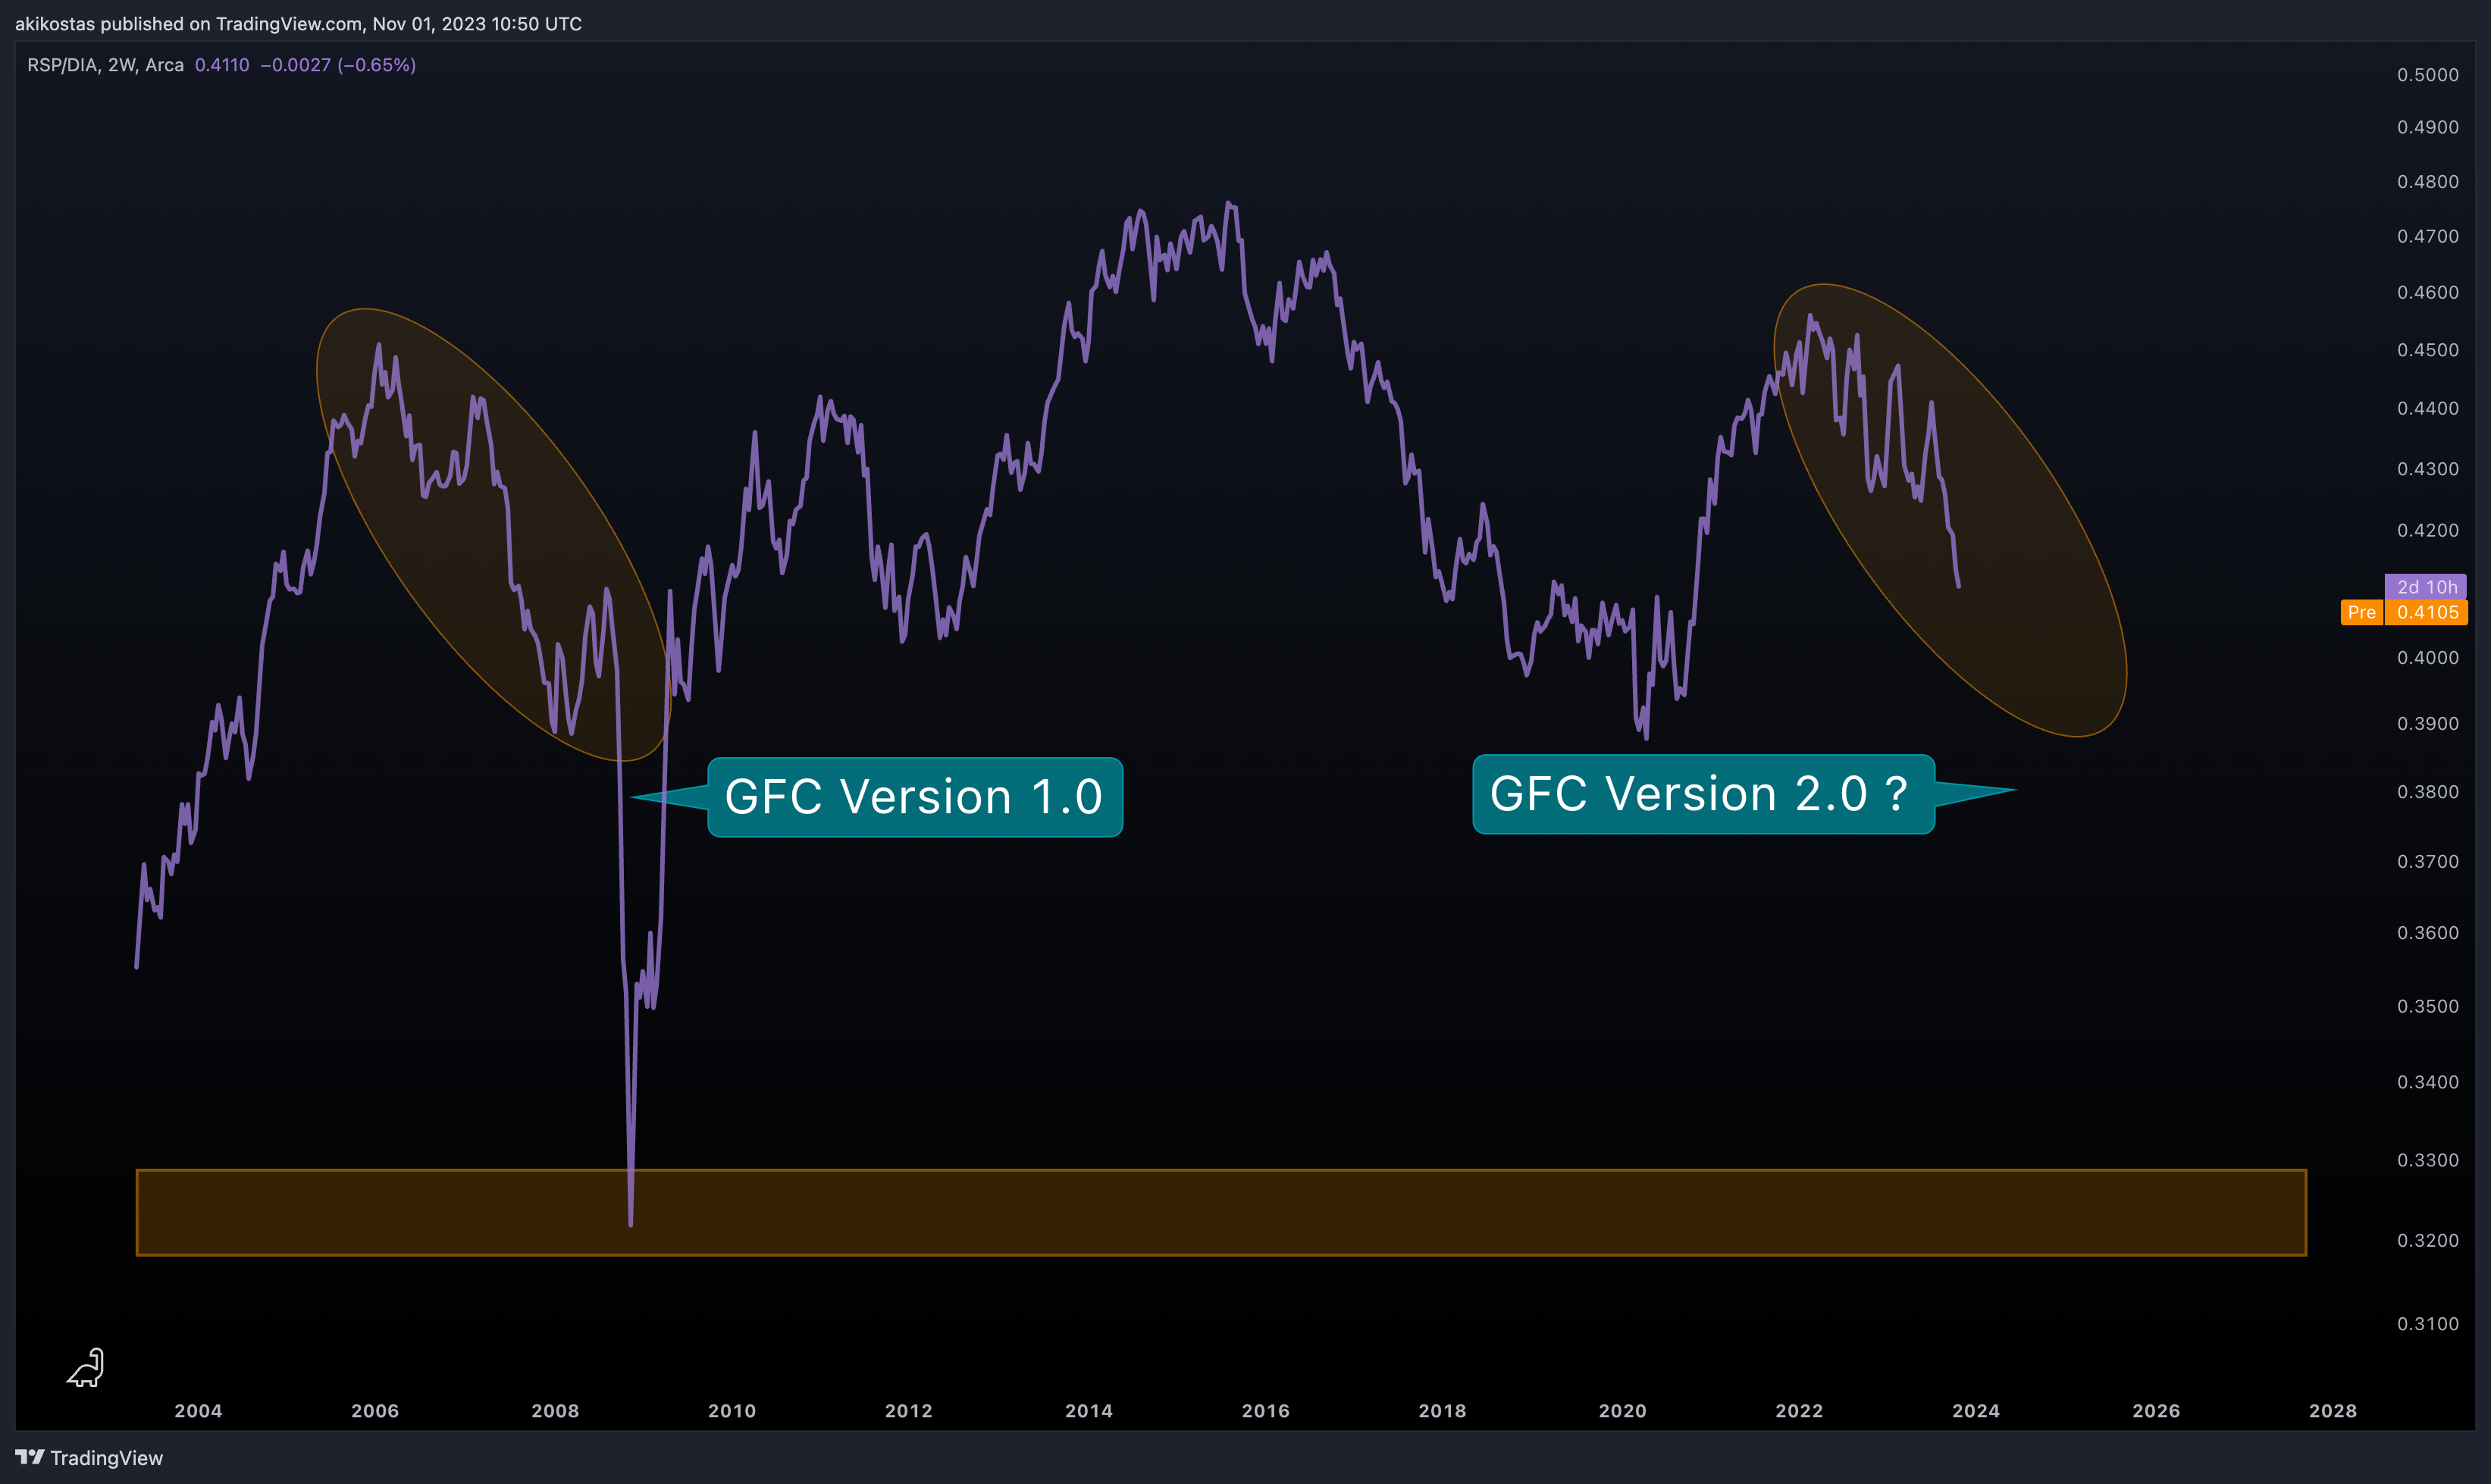Click the 0.3800 price scale label
The width and height of the screenshot is (2491, 1484).
pyautogui.click(x=2427, y=792)
